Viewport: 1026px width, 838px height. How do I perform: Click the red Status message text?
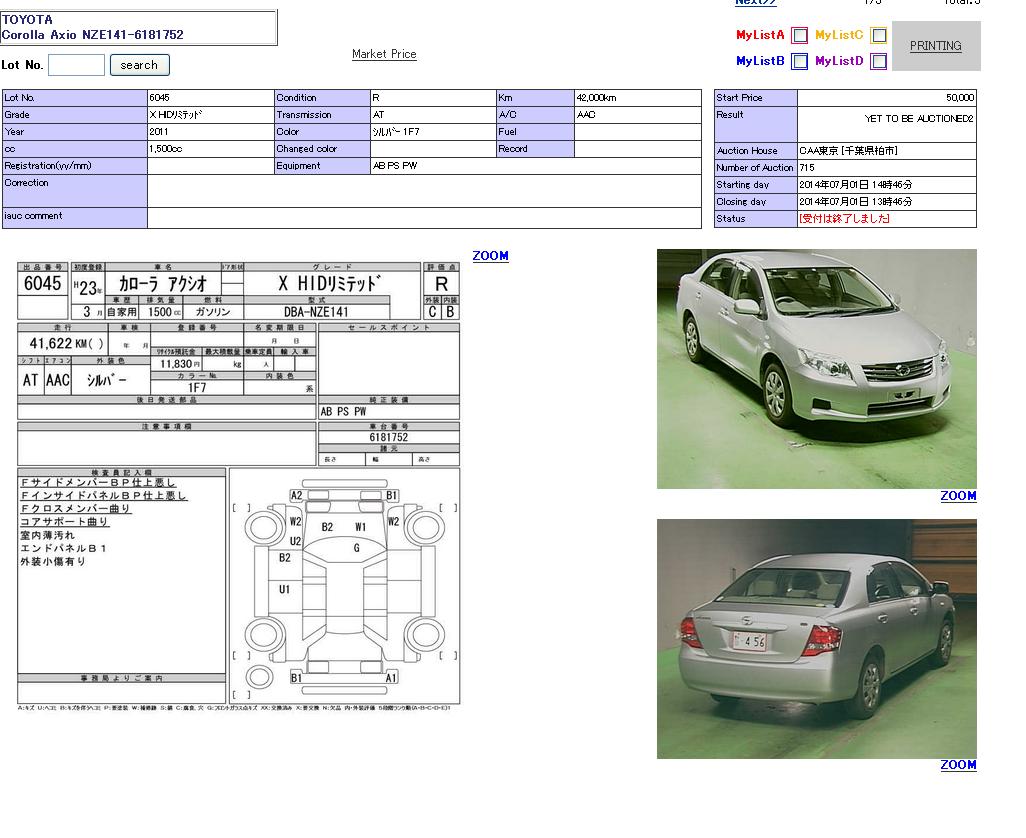(x=844, y=219)
